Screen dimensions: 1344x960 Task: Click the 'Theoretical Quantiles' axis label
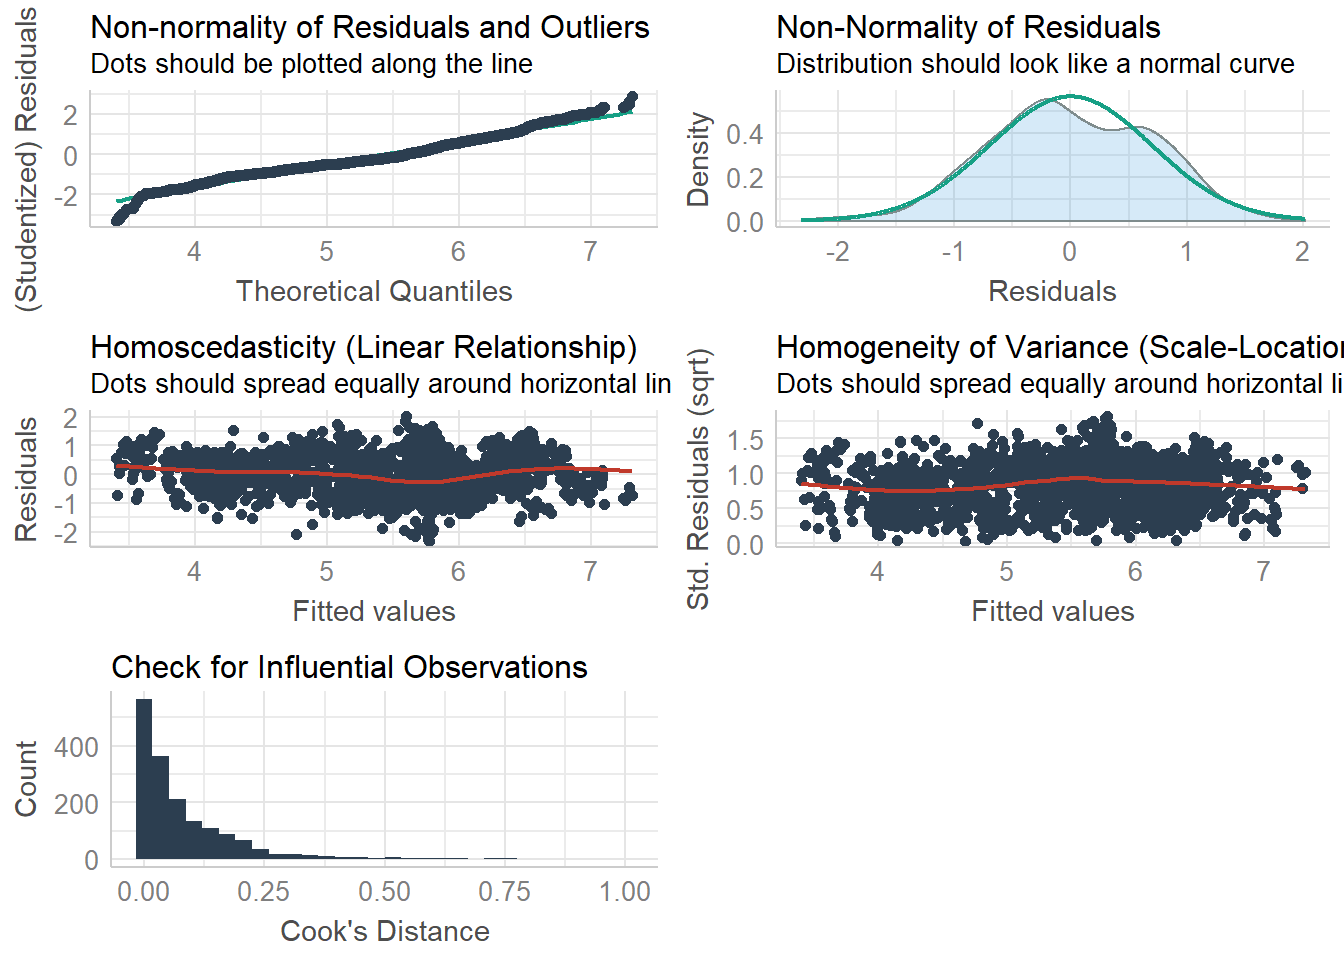point(374,291)
